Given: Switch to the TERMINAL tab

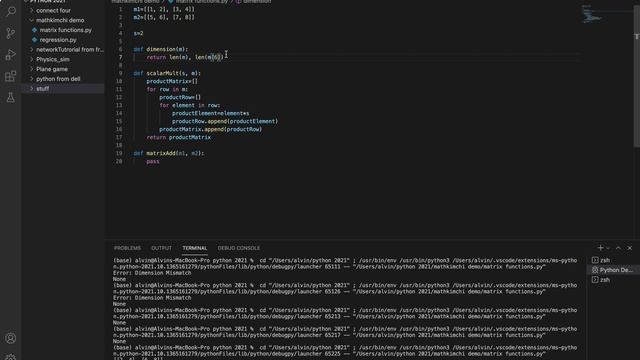Looking at the screenshot, I should [x=195, y=248].
